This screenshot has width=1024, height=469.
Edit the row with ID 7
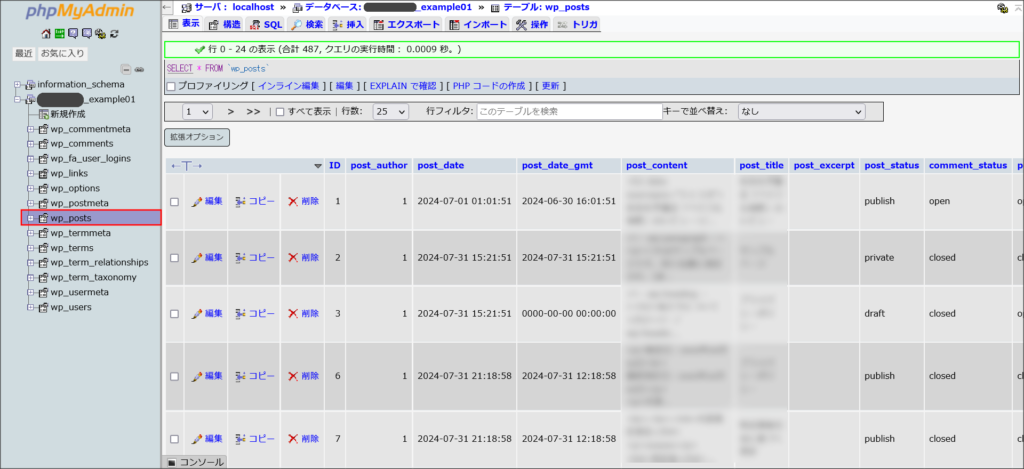coord(207,439)
